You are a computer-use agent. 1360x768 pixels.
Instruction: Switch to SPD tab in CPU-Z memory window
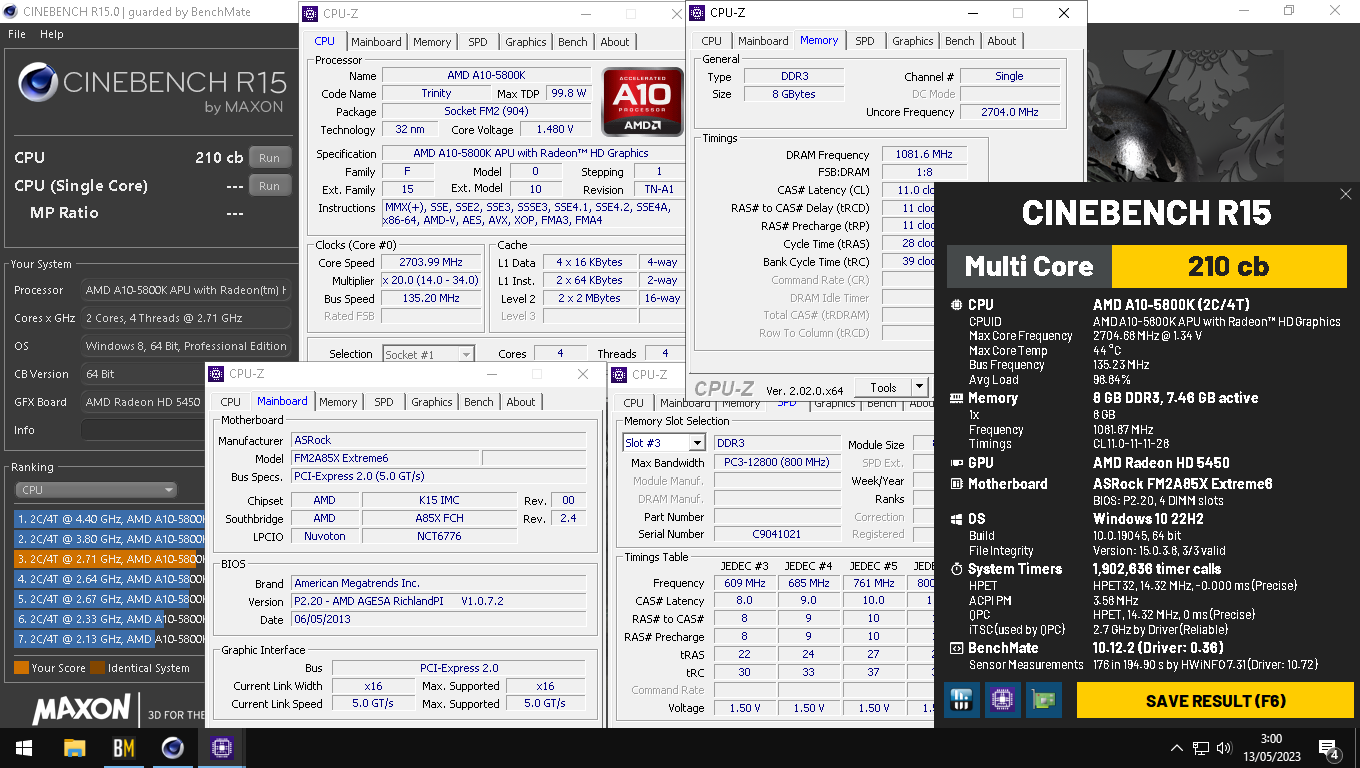(x=865, y=41)
